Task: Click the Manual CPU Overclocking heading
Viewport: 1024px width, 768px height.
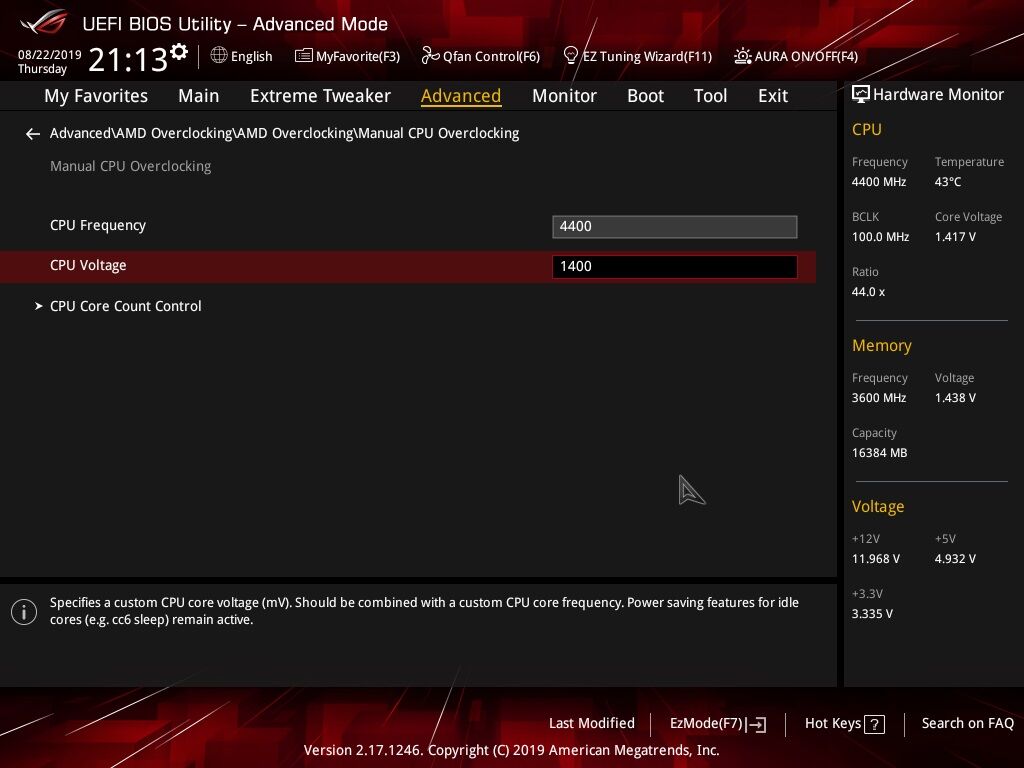Action: (131, 167)
